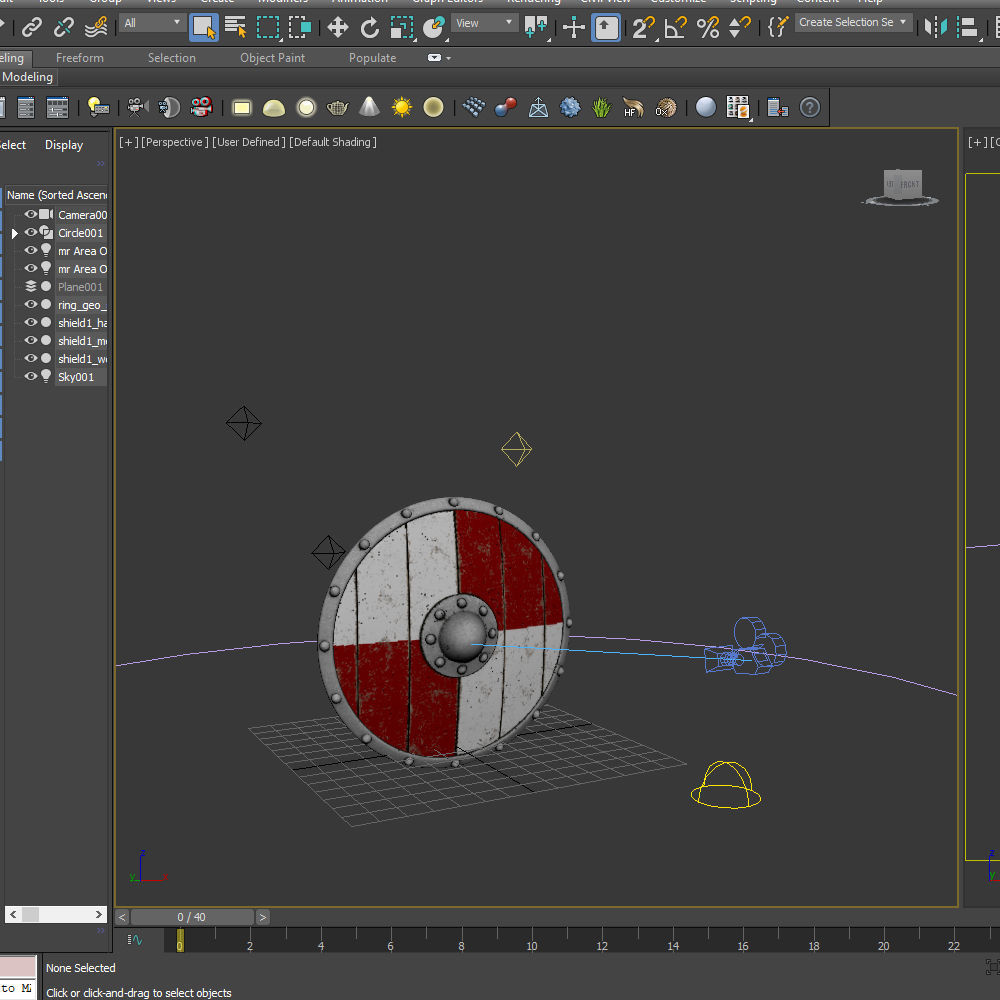Pick the Select and Scale tool
The image size is (1000, 1000).
[x=402, y=27]
